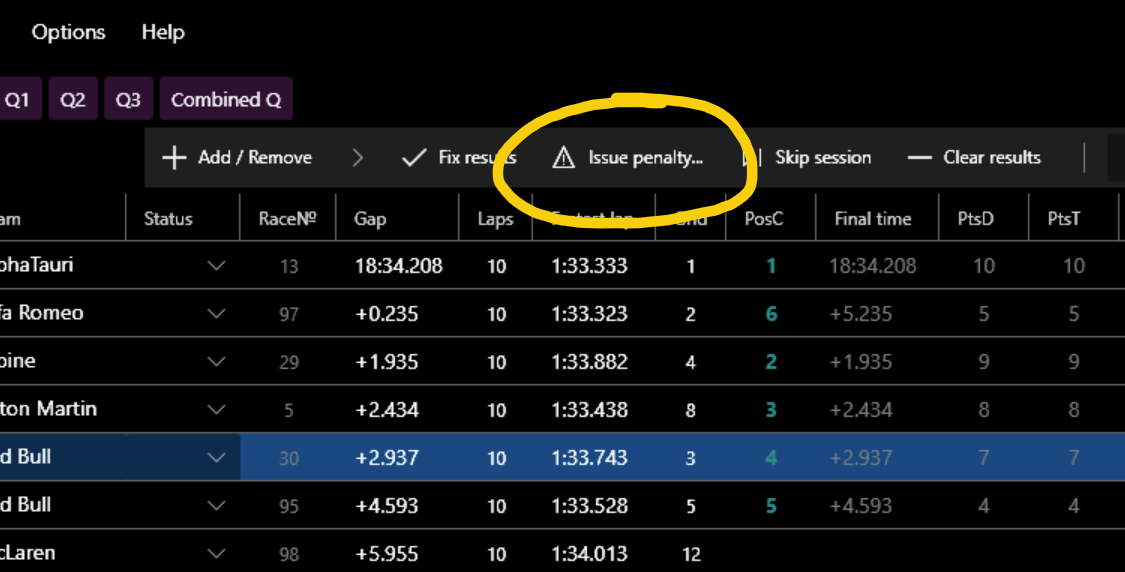Image resolution: width=1125 pixels, height=572 pixels.
Task: Click the Laps column header
Action: point(496,219)
